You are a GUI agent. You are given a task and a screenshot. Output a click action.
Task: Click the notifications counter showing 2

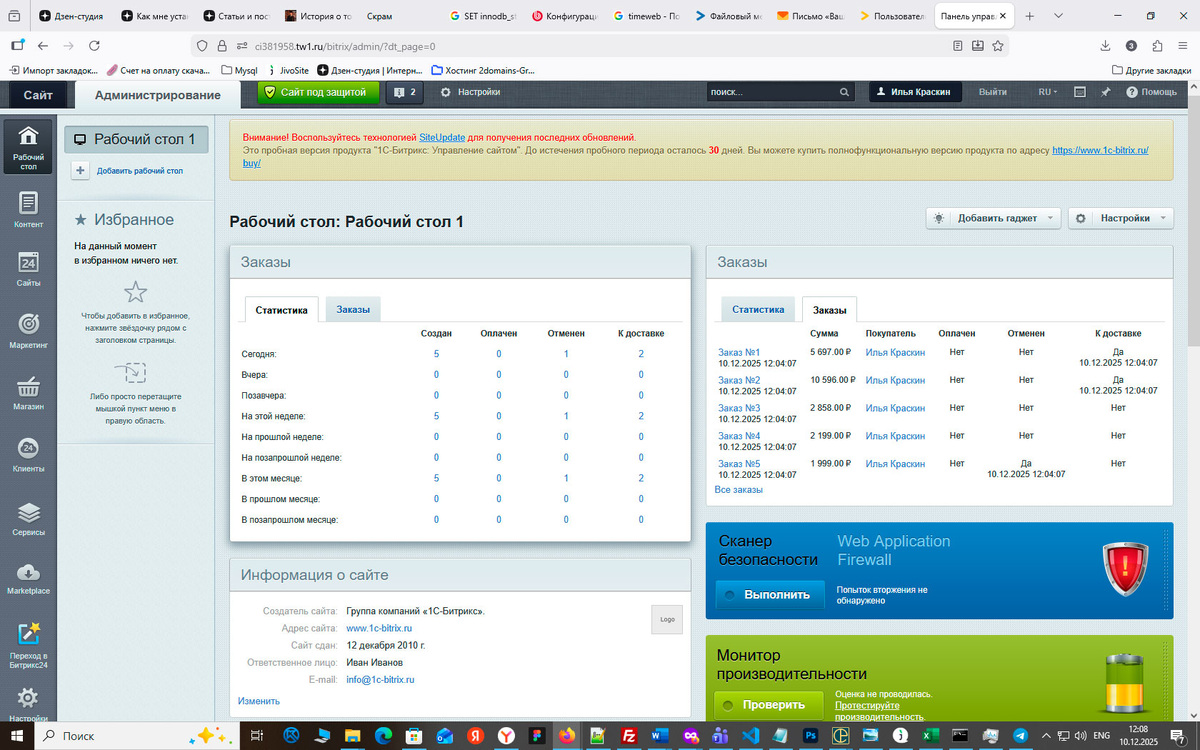[x=405, y=92]
